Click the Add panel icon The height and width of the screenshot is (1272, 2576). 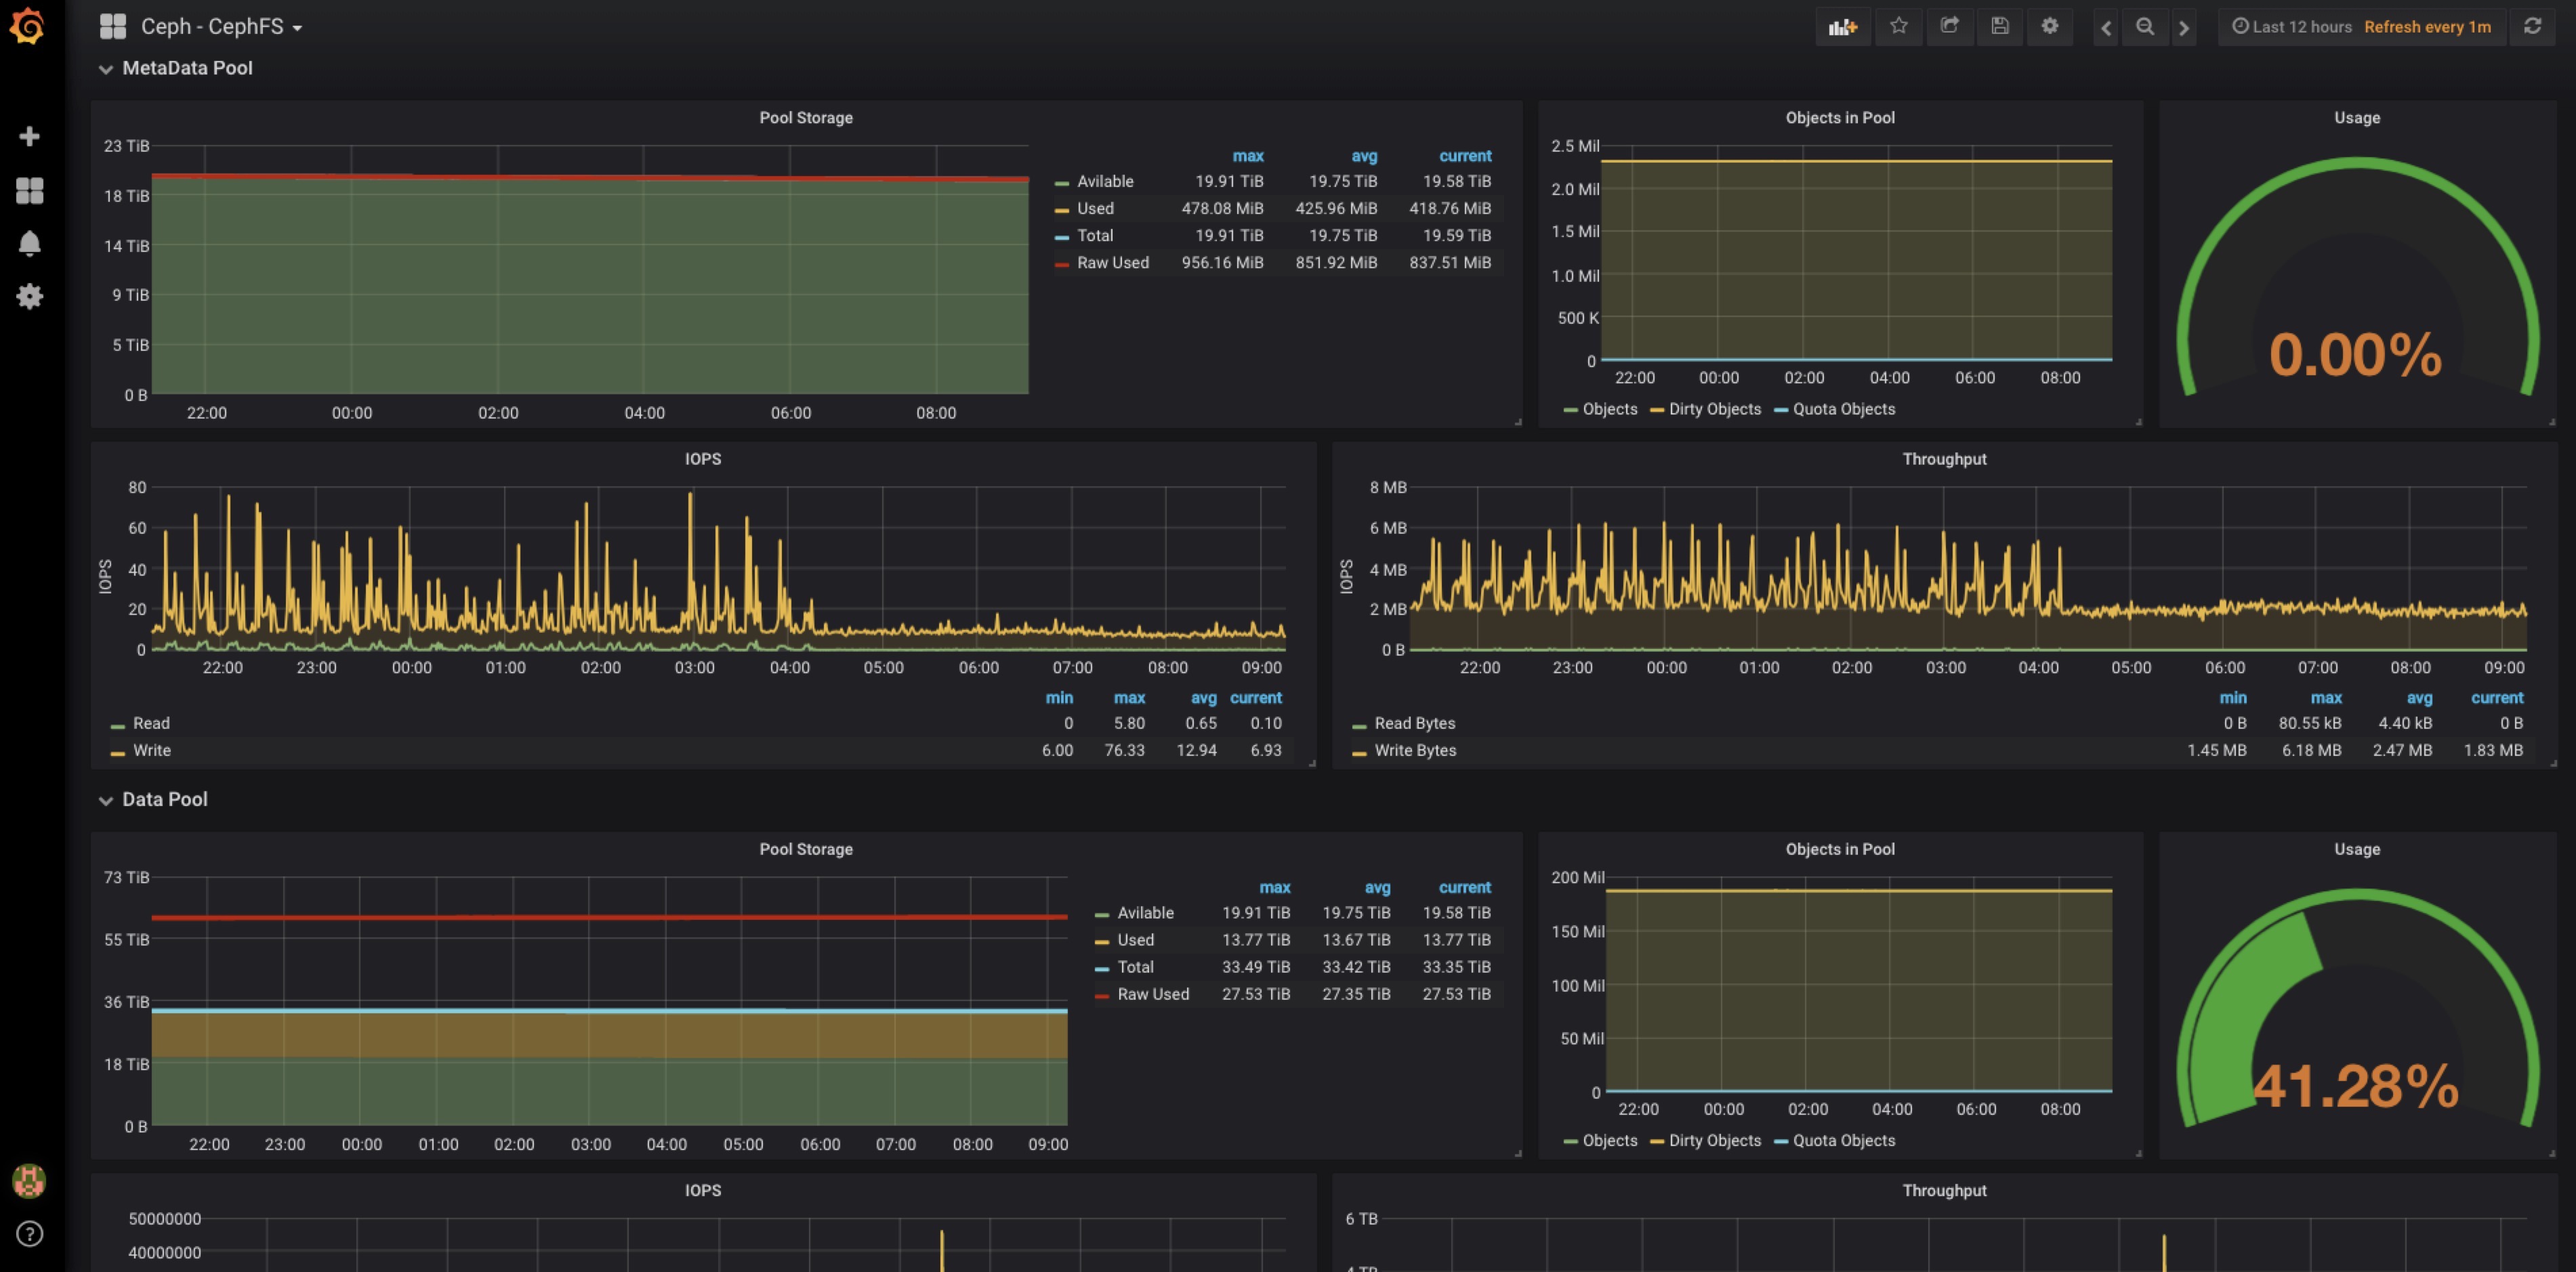[x=1842, y=27]
